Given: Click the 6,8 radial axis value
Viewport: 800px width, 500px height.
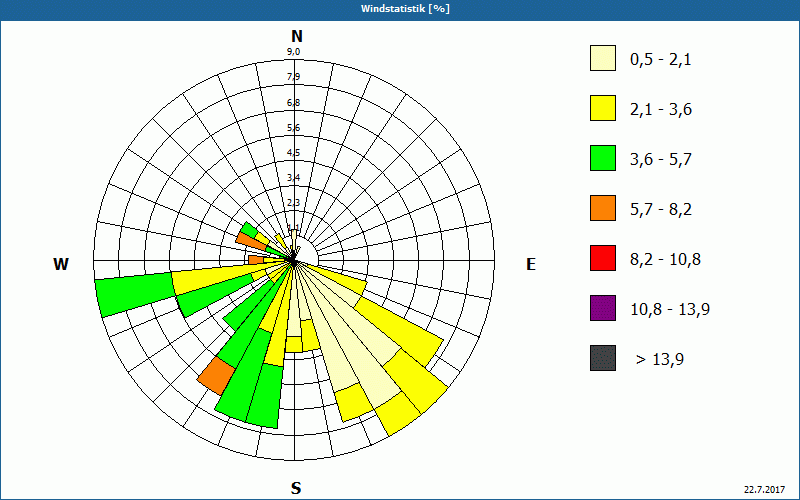Looking at the screenshot, I should [293, 103].
